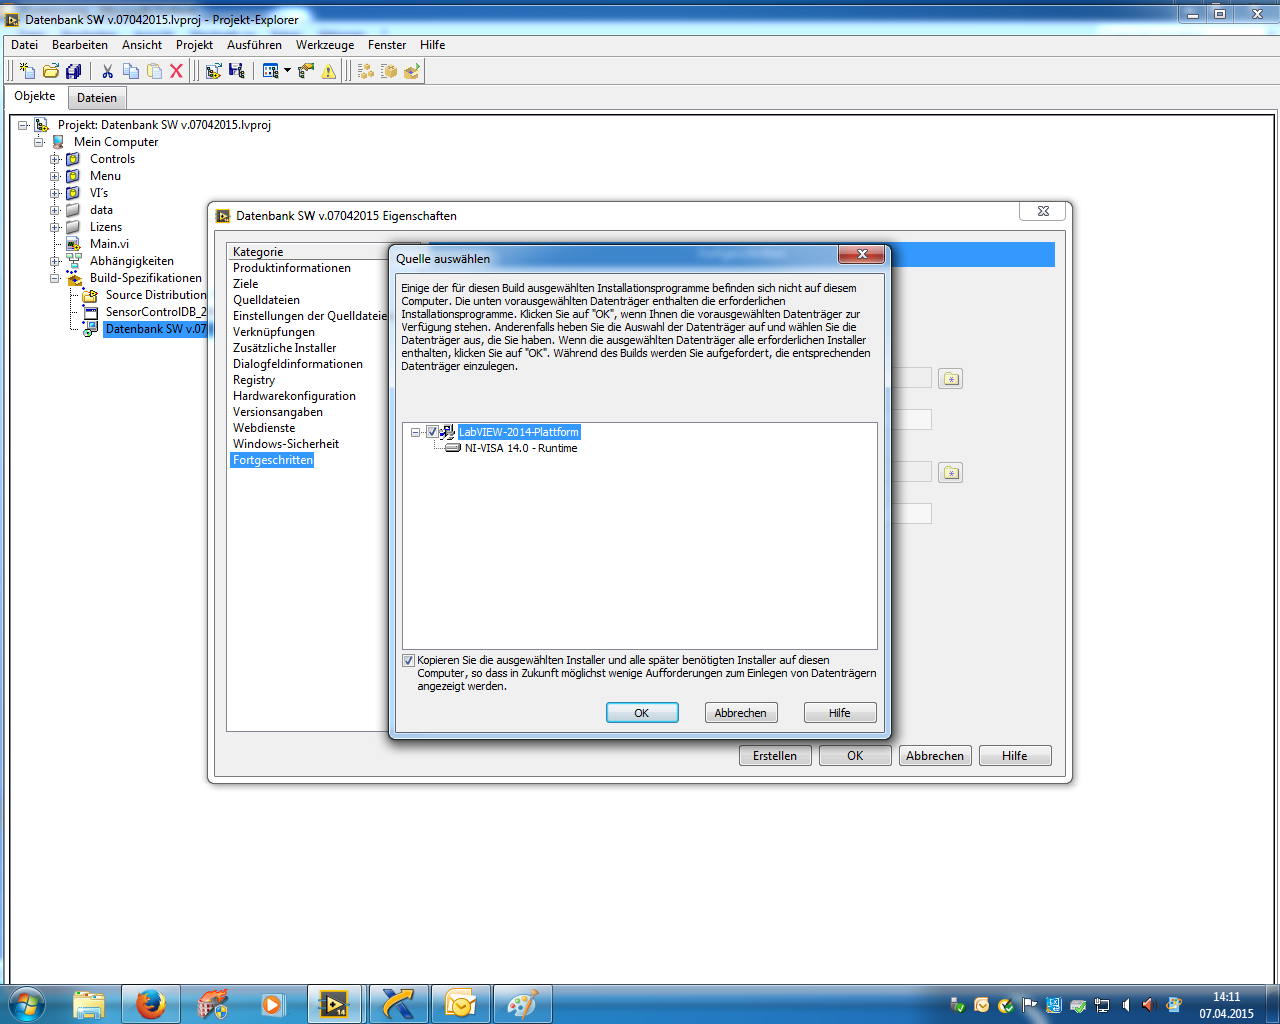Click the Abhängigkeiten dependencies icon
This screenshot has width=1280, height=1024.
click(73, 261)
